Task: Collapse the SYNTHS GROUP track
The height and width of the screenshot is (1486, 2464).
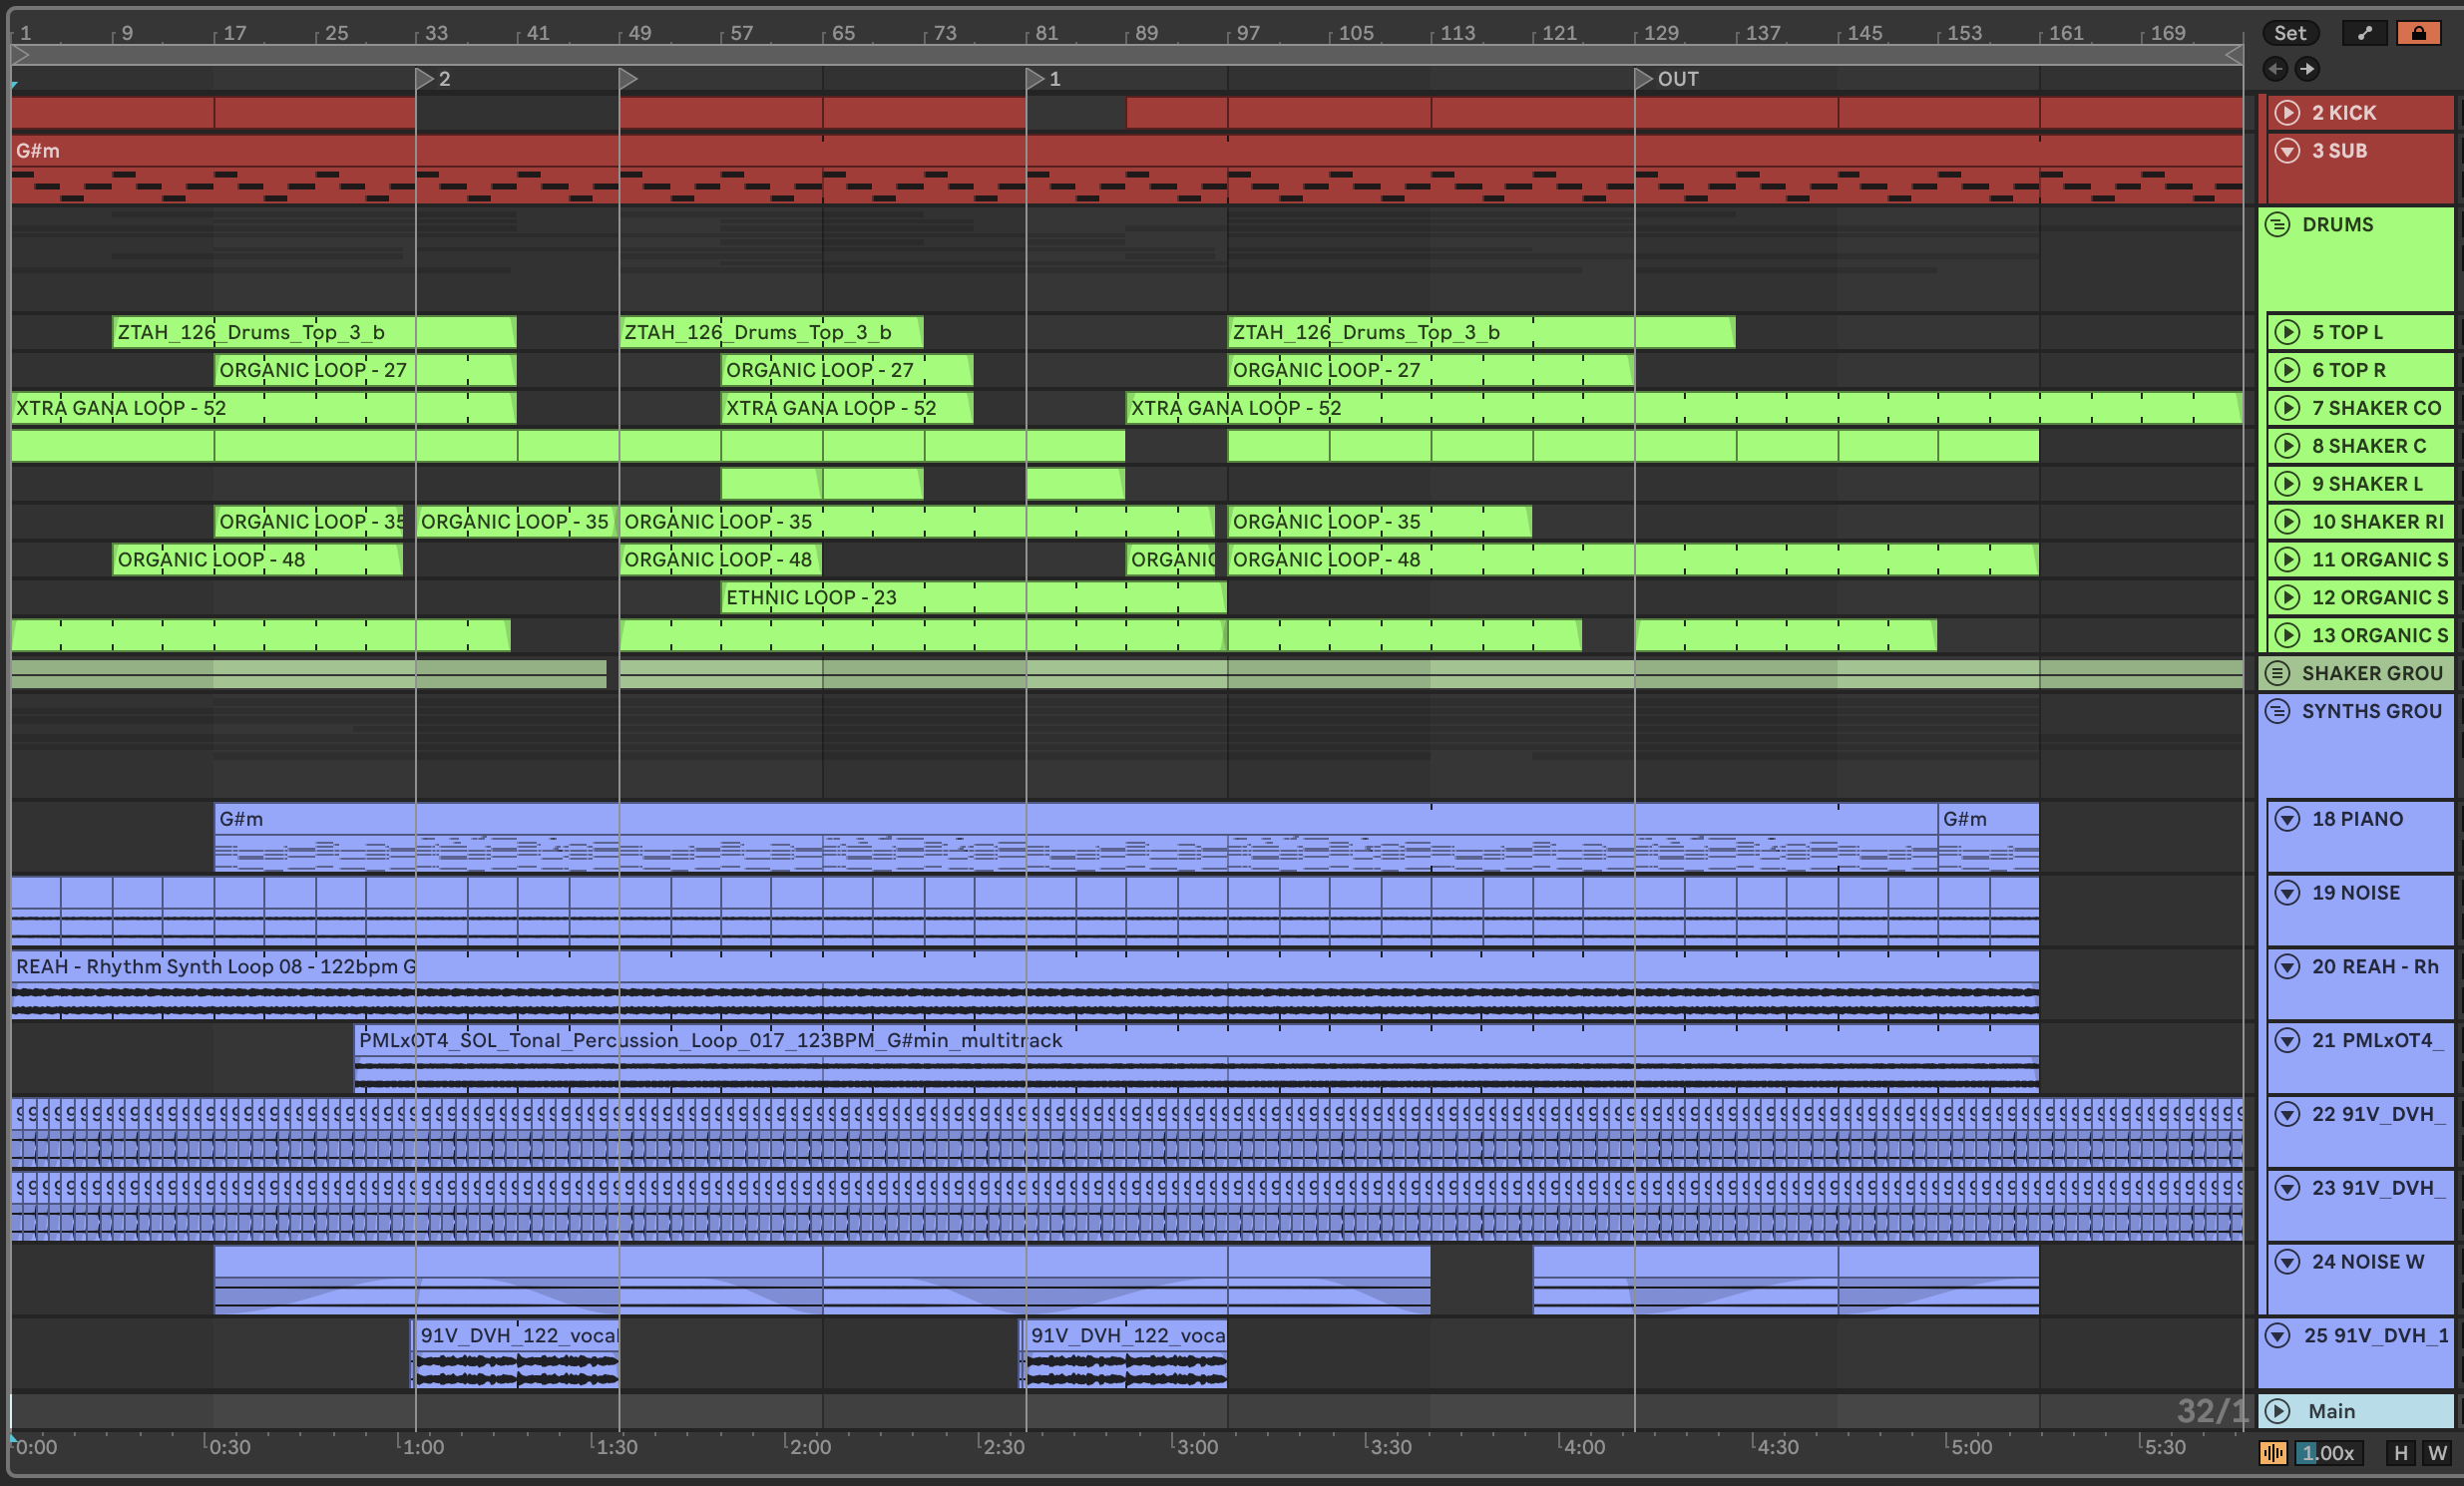Action: [2278, 711]
